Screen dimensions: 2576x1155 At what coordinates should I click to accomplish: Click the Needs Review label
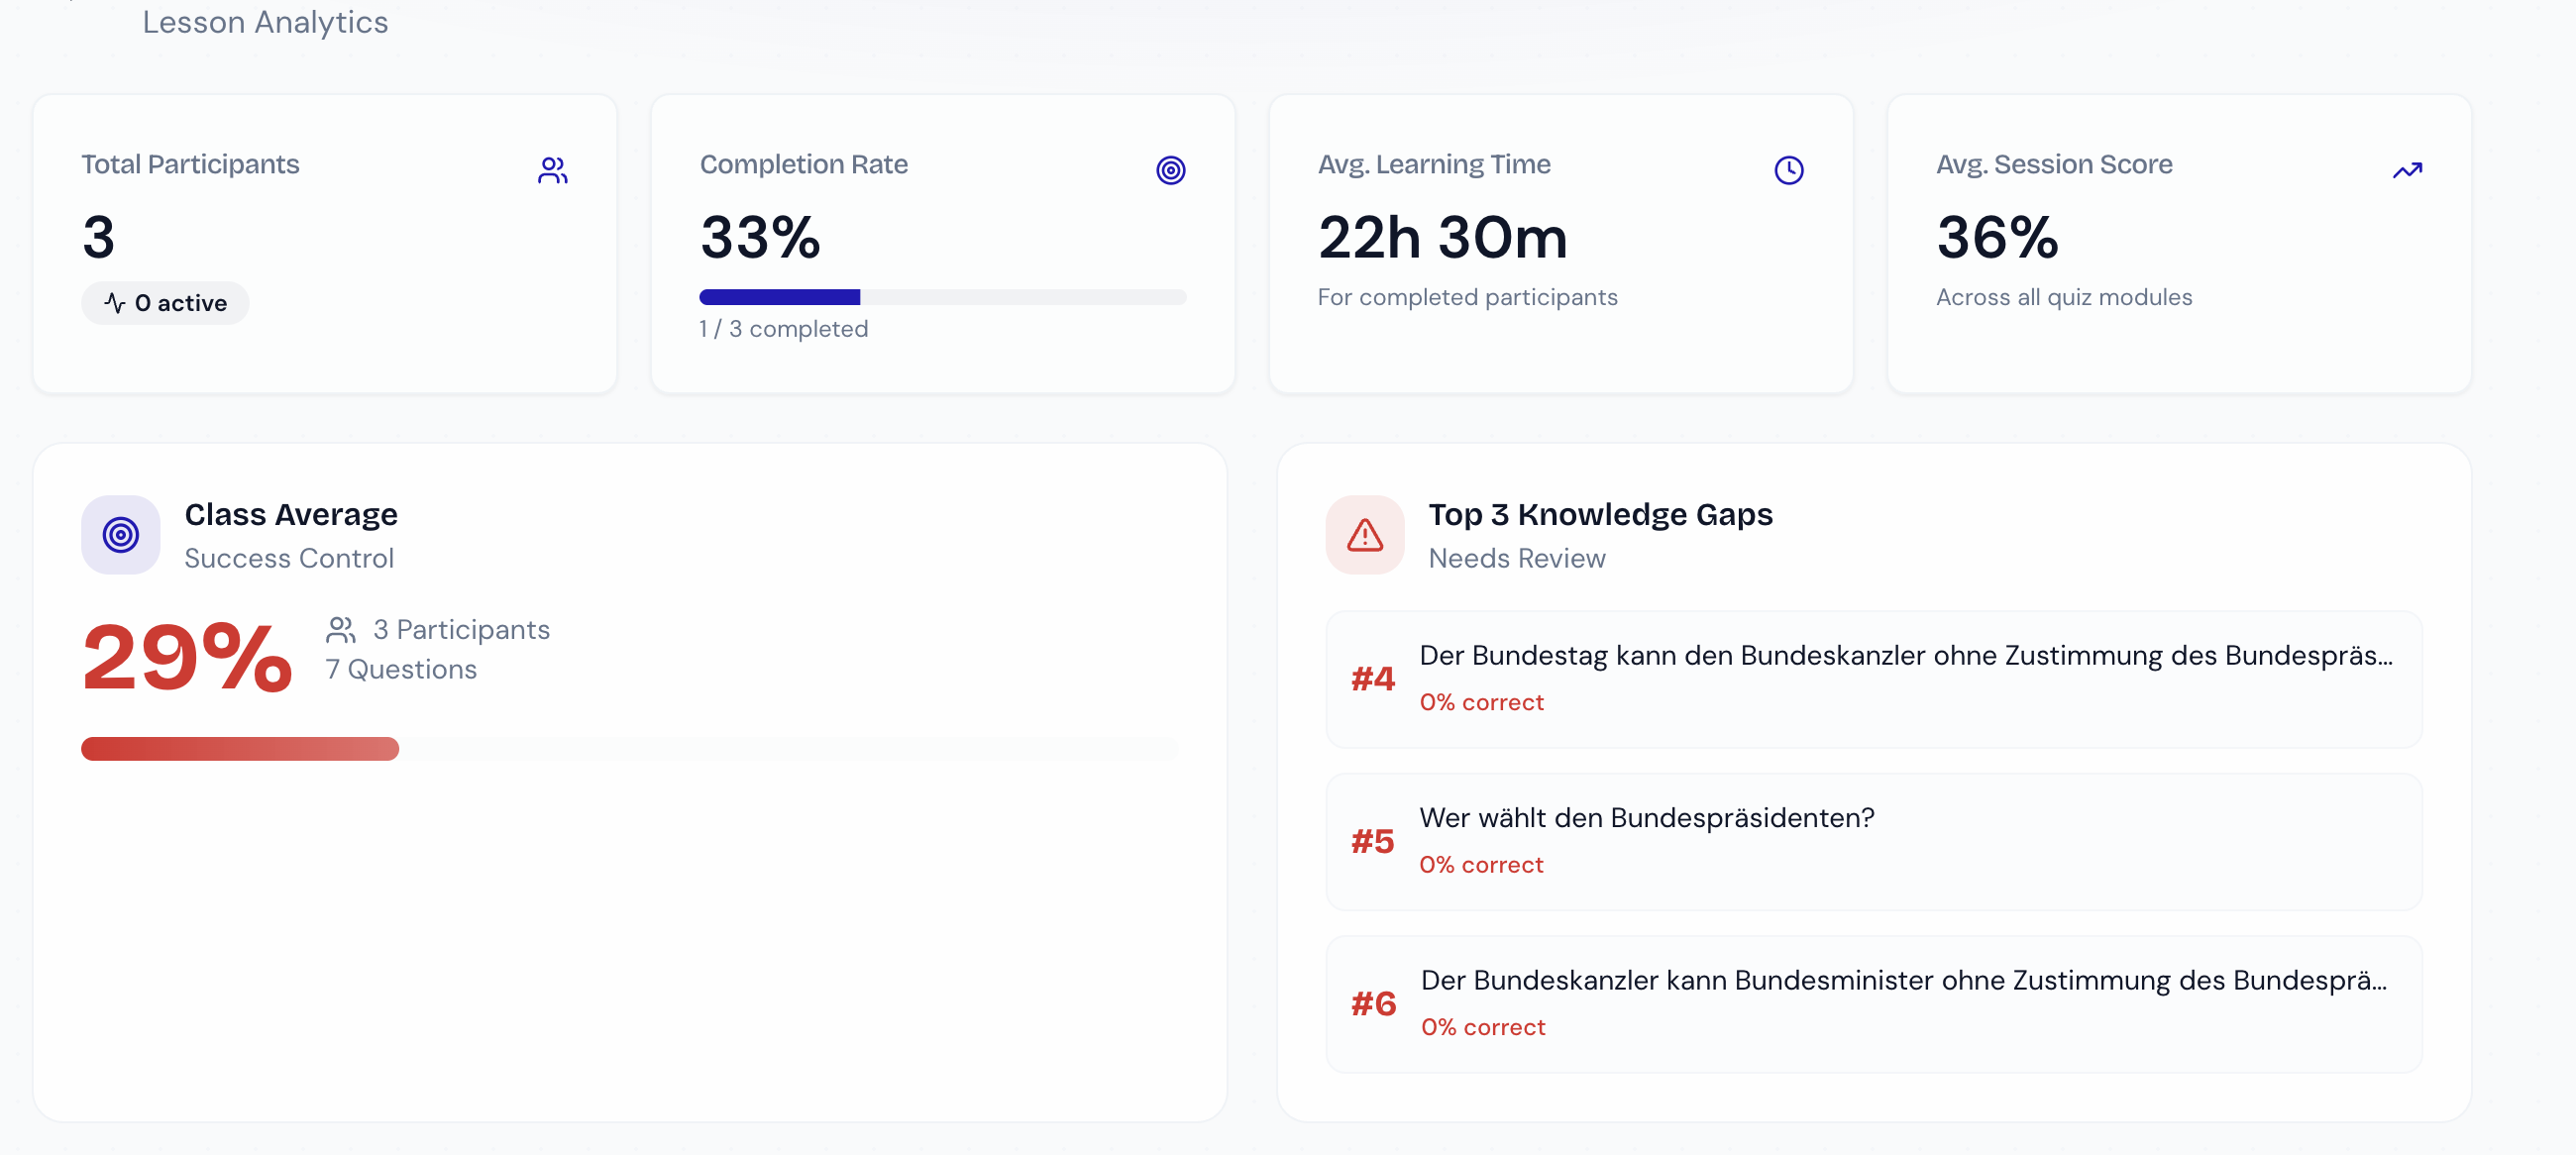click(1516, 558)
